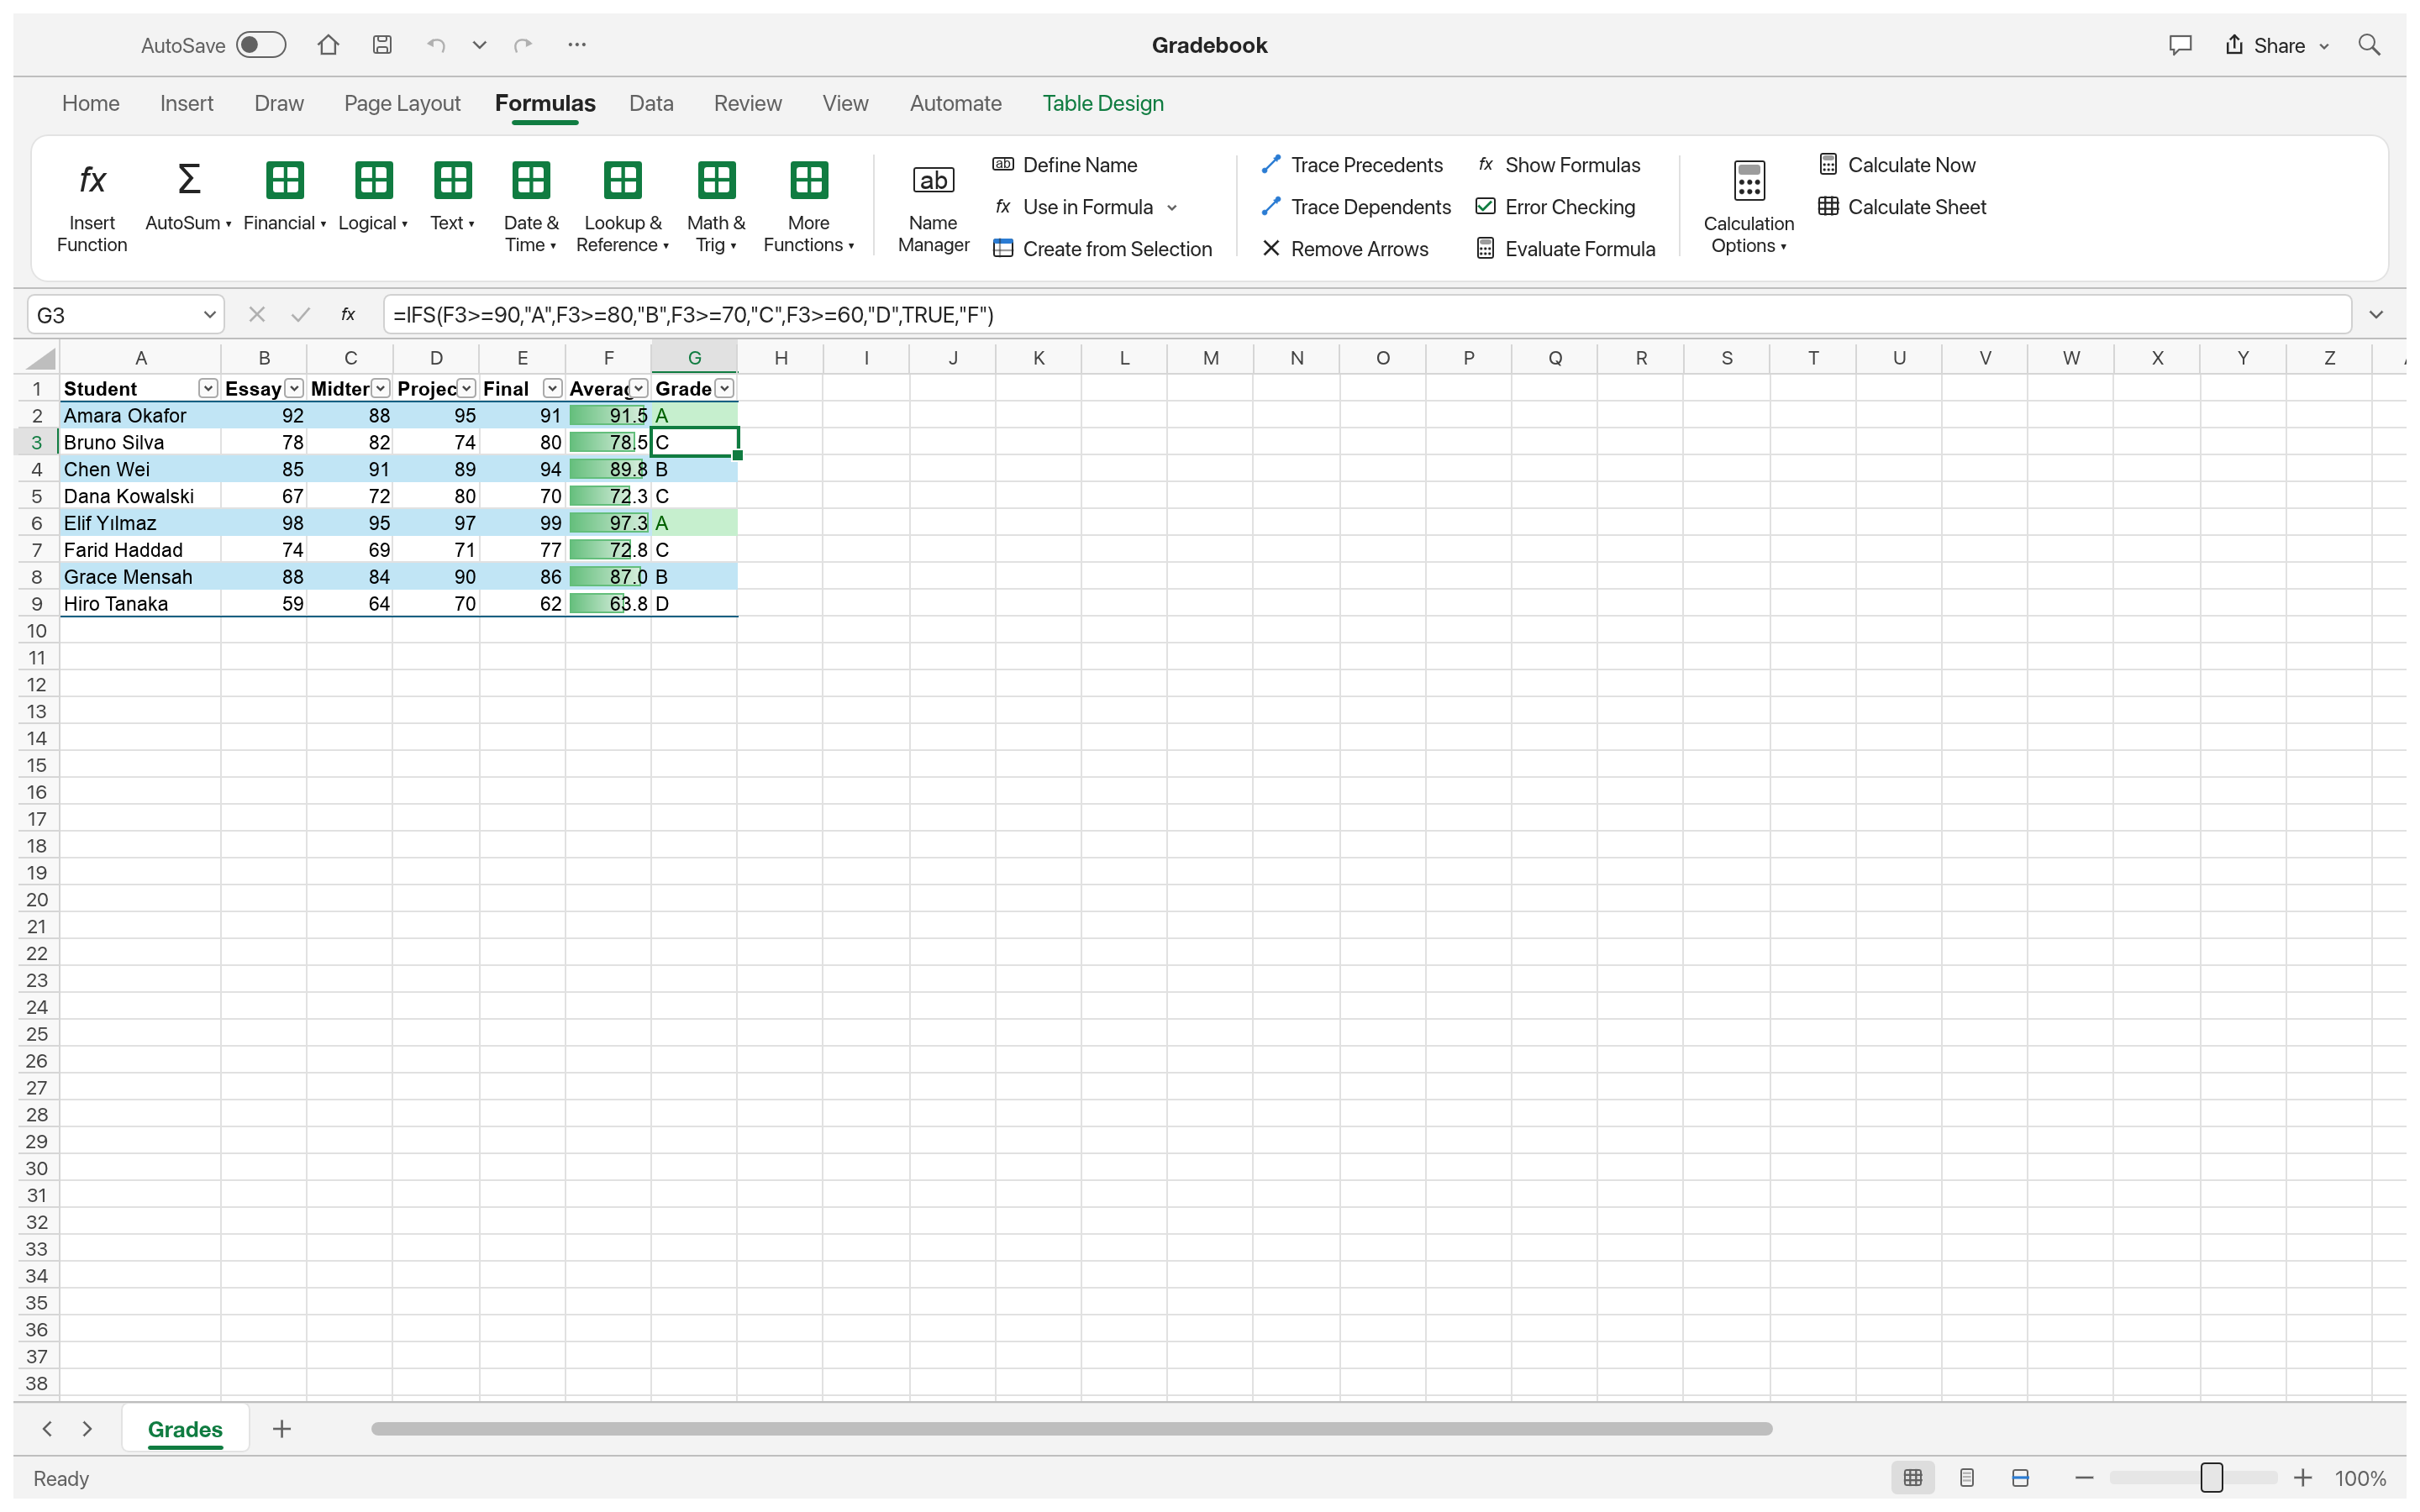Open the Final column filter dropdown
This screenshot has width=2420, height=1512.
click(552, 388)
